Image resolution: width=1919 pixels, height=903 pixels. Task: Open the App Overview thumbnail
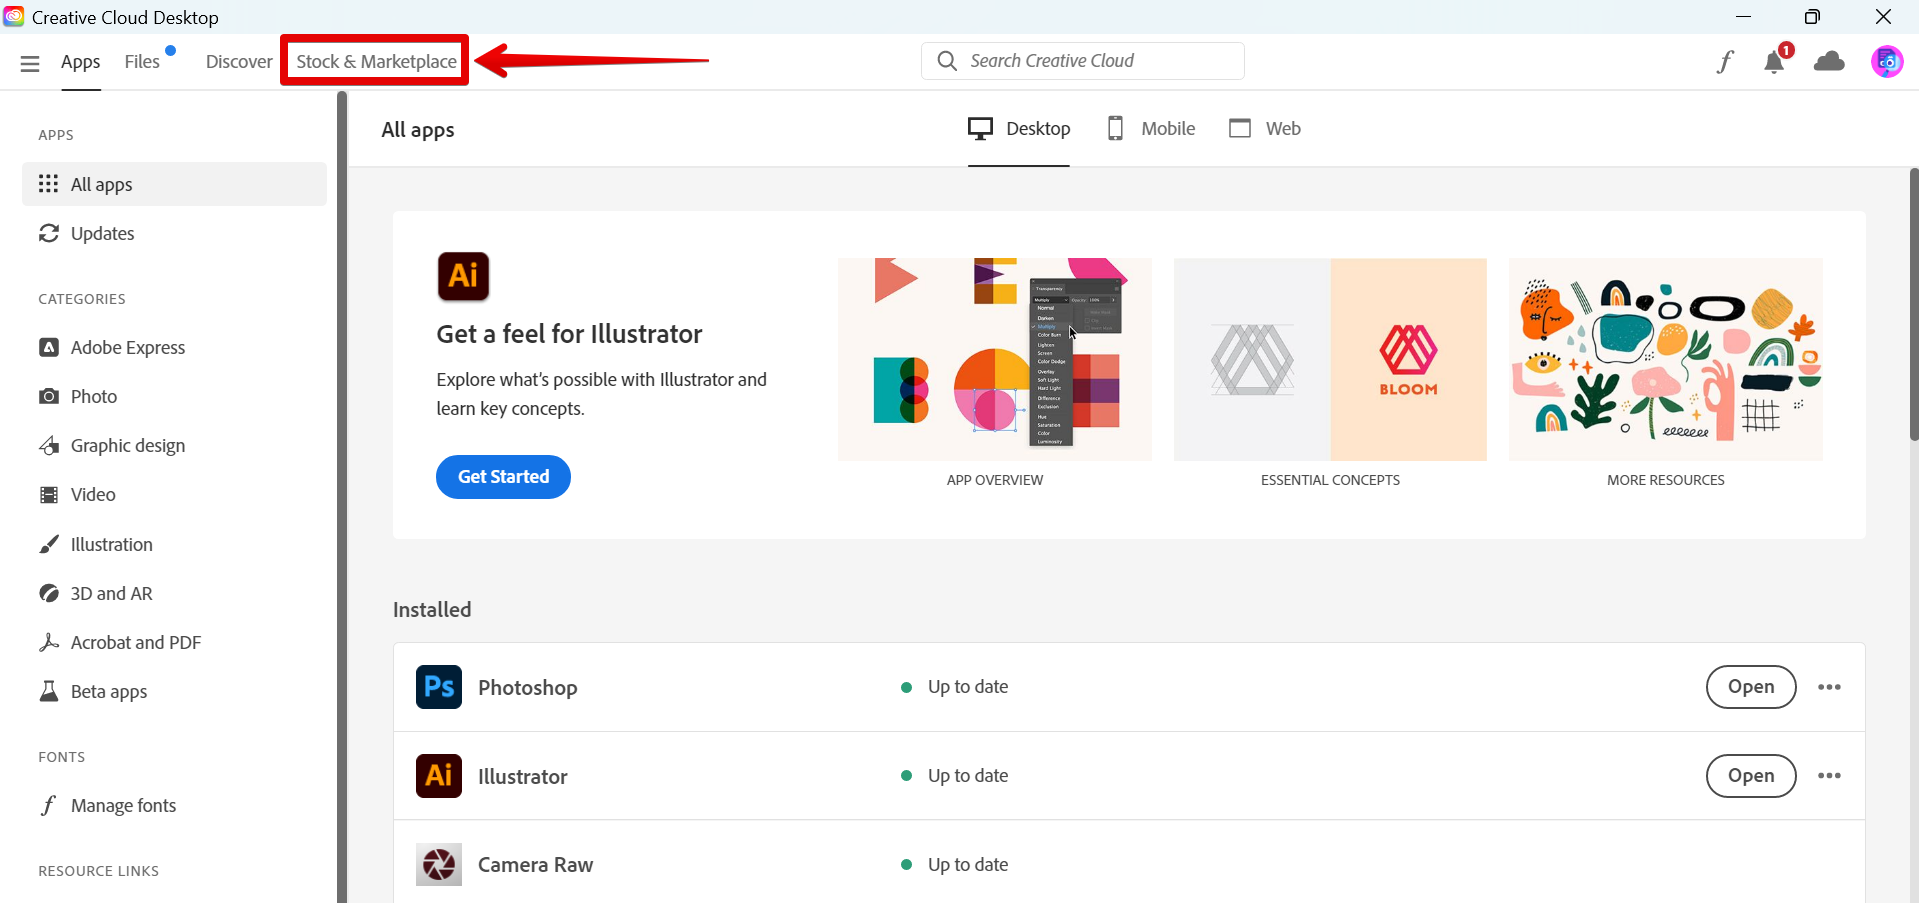coord(995,360)
